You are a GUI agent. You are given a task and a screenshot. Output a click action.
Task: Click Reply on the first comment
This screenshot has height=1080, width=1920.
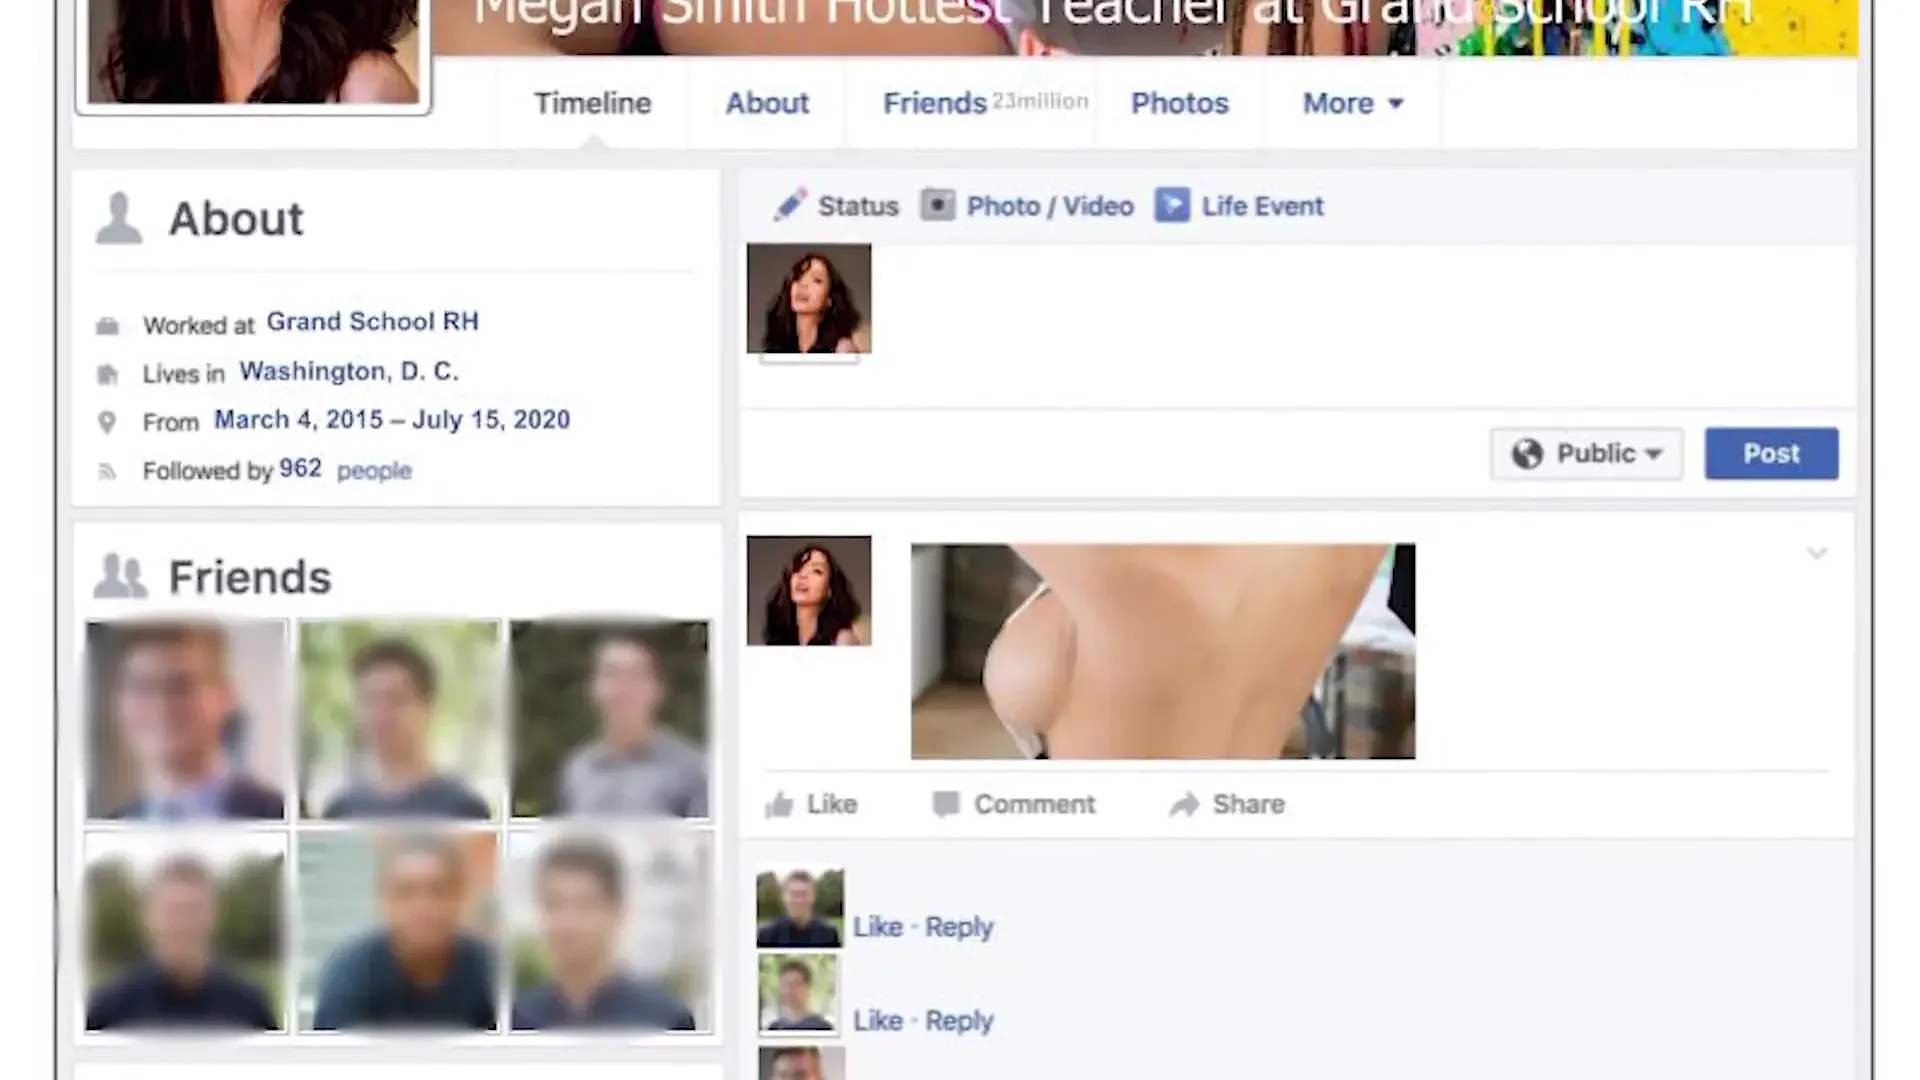[958, 927]
